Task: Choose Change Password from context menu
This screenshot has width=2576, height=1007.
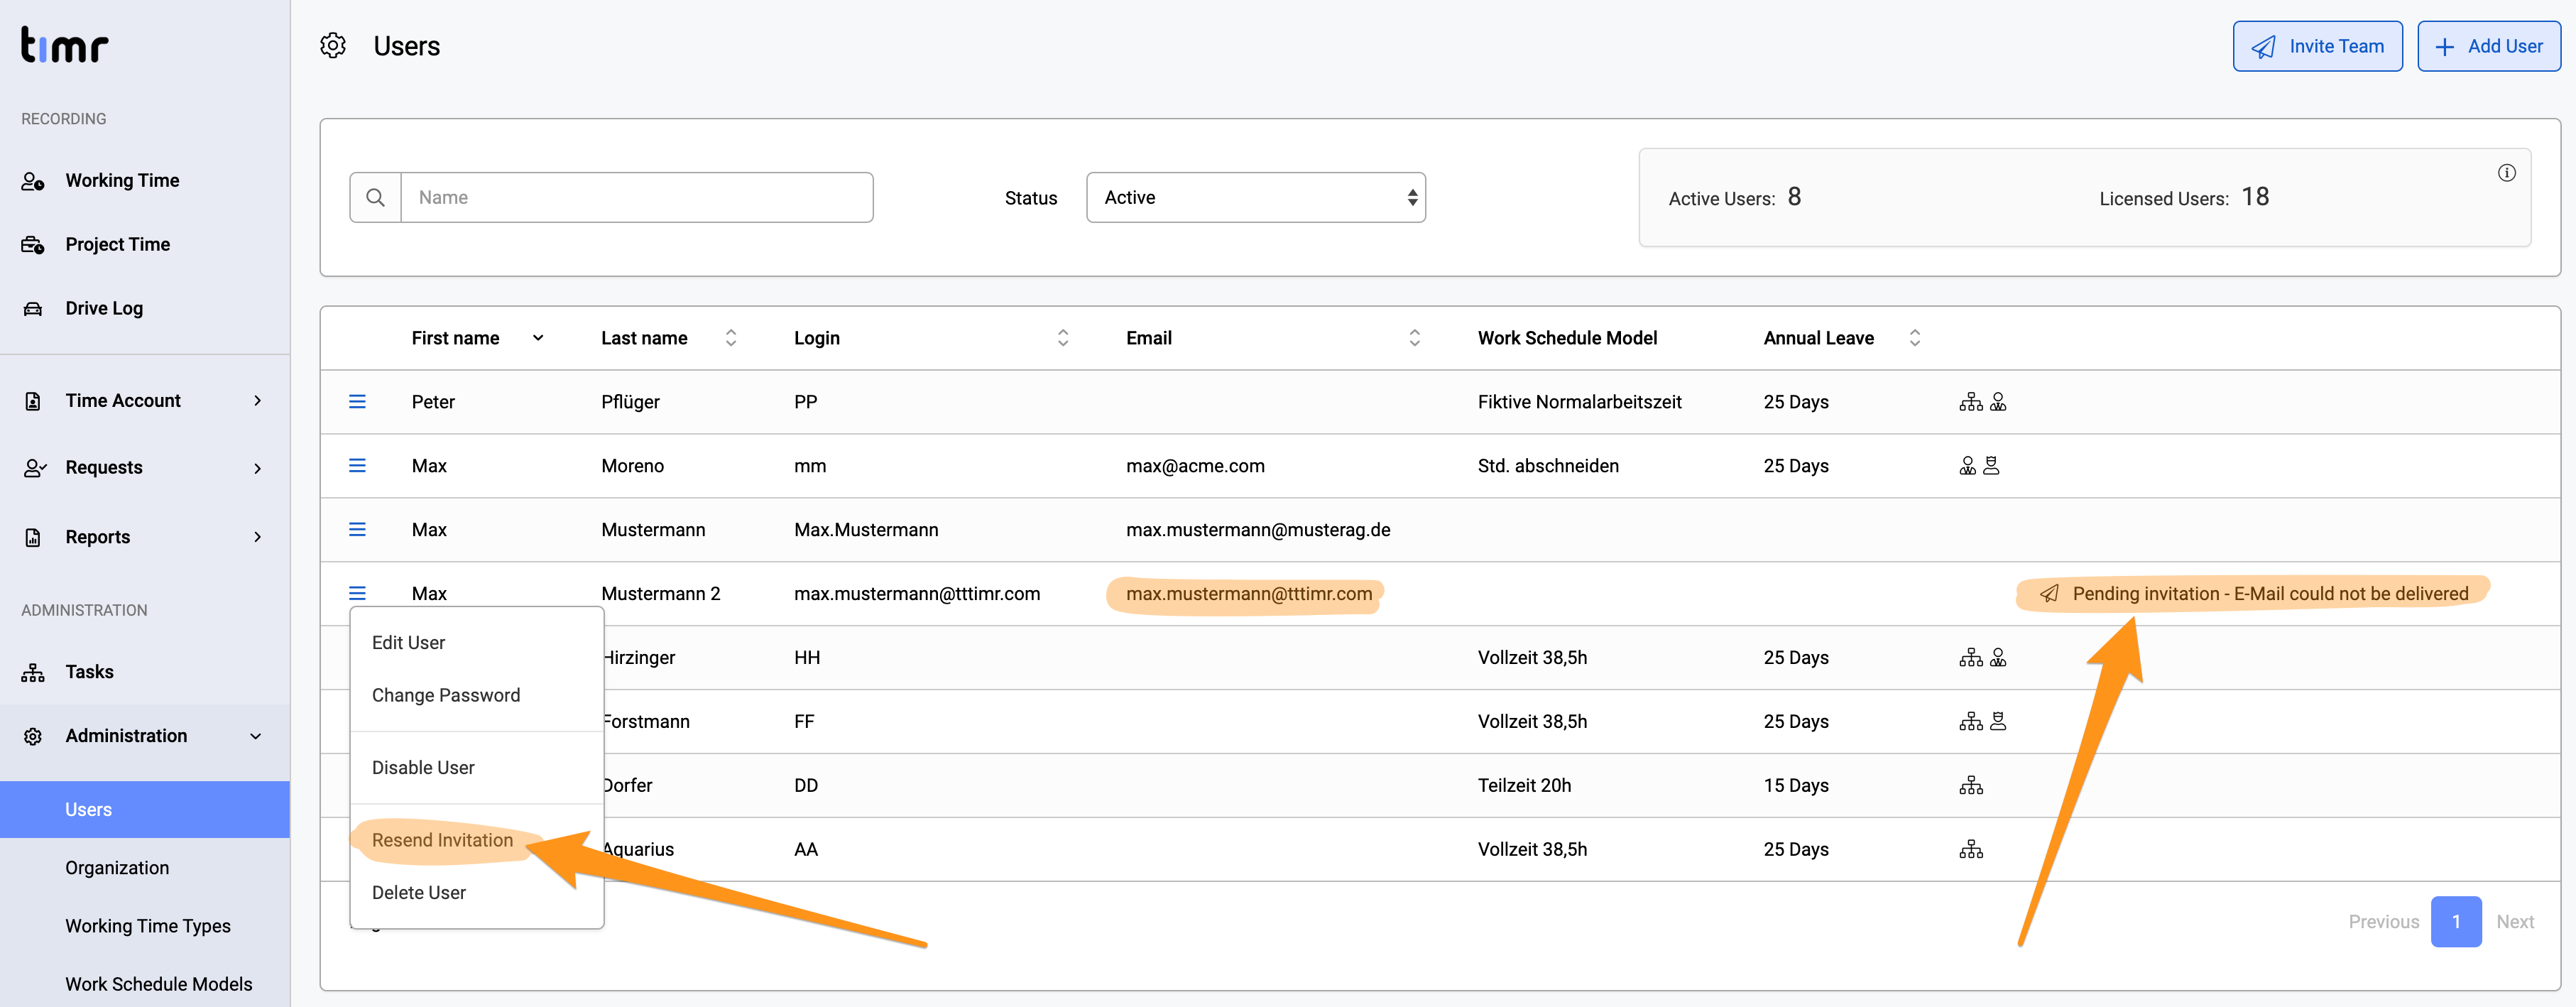Action: [x=446, y=695]
